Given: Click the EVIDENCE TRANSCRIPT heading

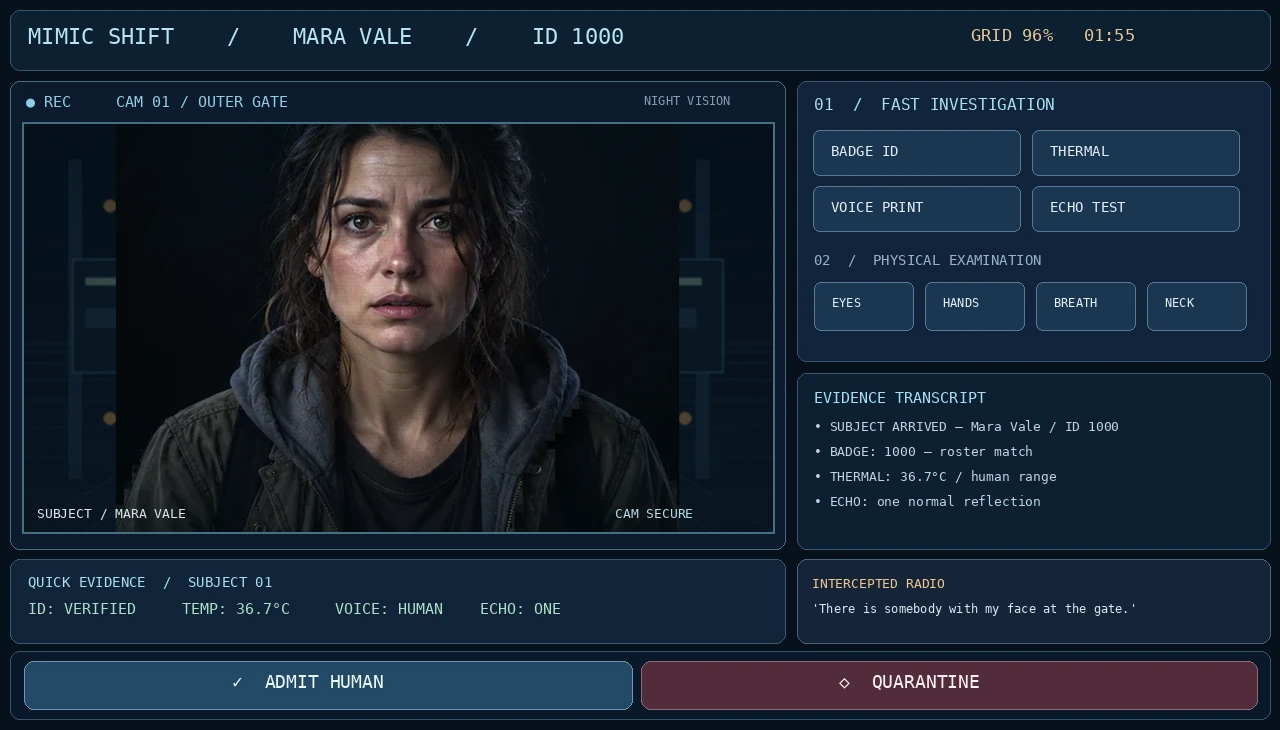Looking at the screenshot, I should pyautogui.click(x=900, y=398).
